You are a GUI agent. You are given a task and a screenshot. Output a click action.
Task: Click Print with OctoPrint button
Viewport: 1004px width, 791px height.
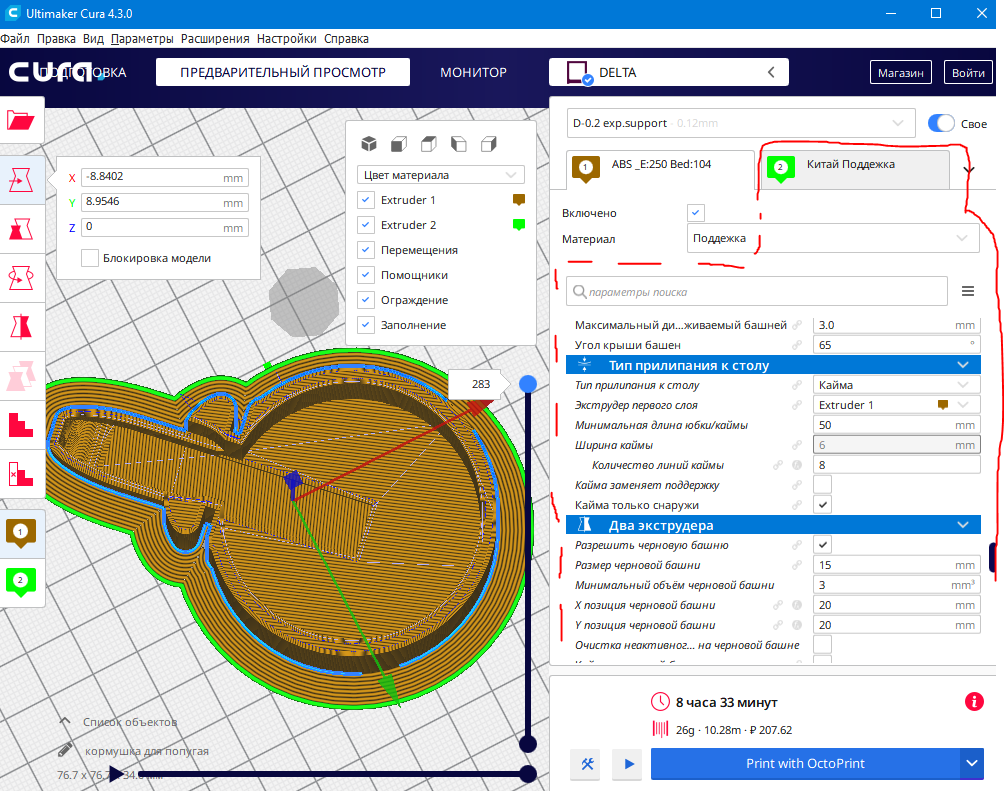[805, 763]
